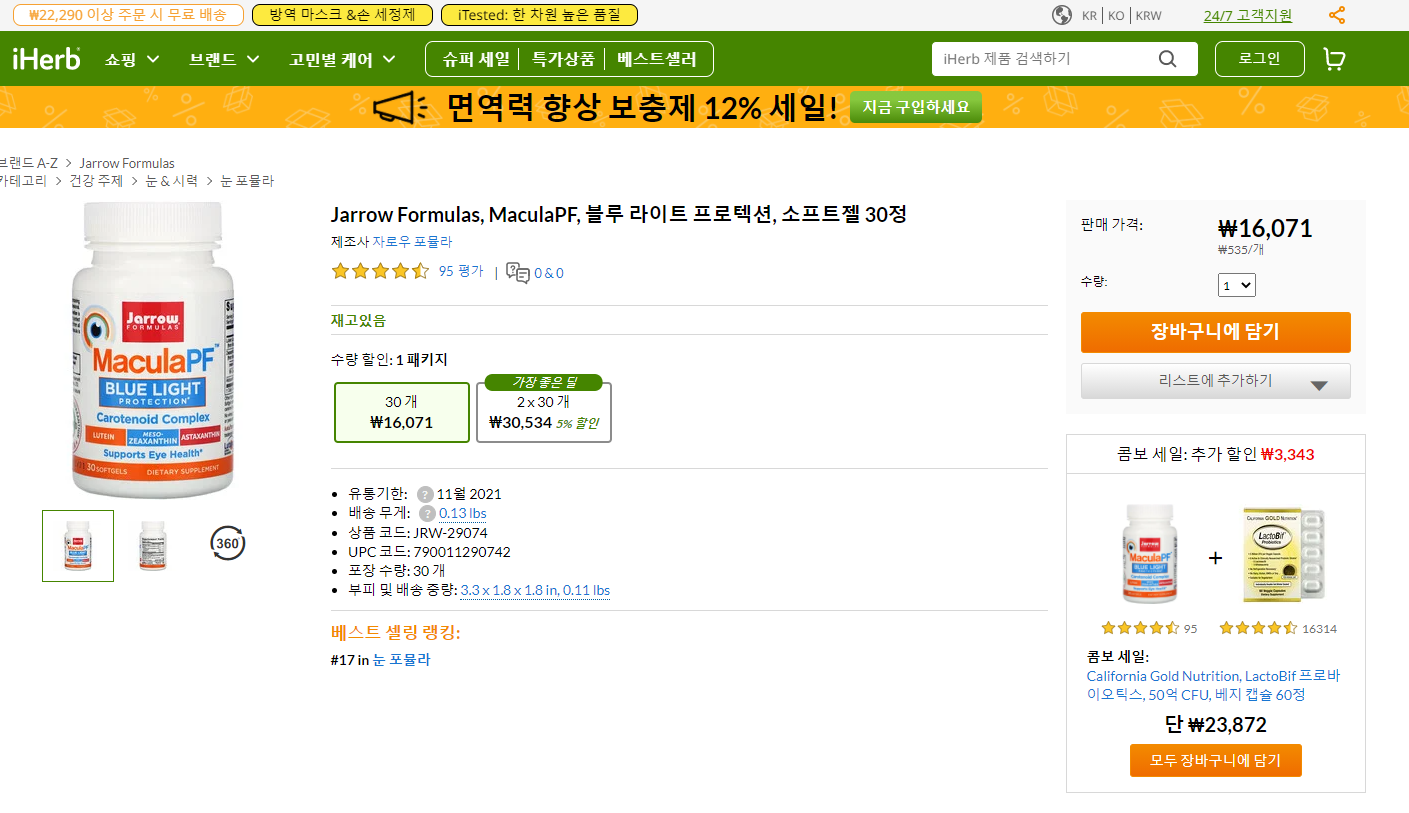Click the 지금 구입하세요 button

pyautogui.click(x=916, y=107)
